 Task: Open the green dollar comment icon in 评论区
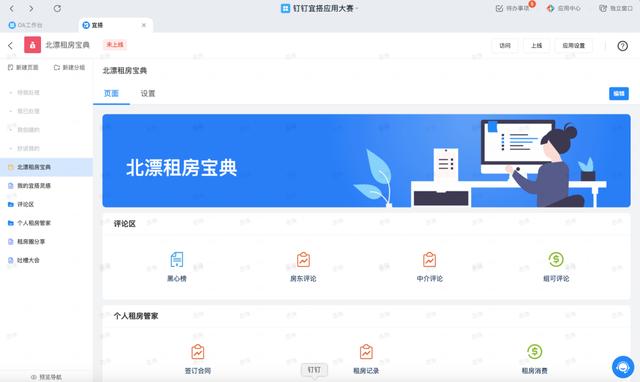pos(556,259)
